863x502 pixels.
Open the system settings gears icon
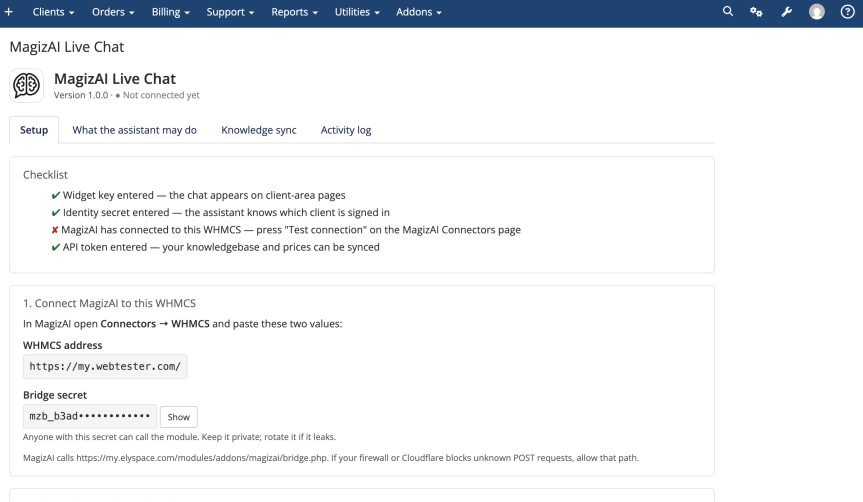[x=756, y=12]
